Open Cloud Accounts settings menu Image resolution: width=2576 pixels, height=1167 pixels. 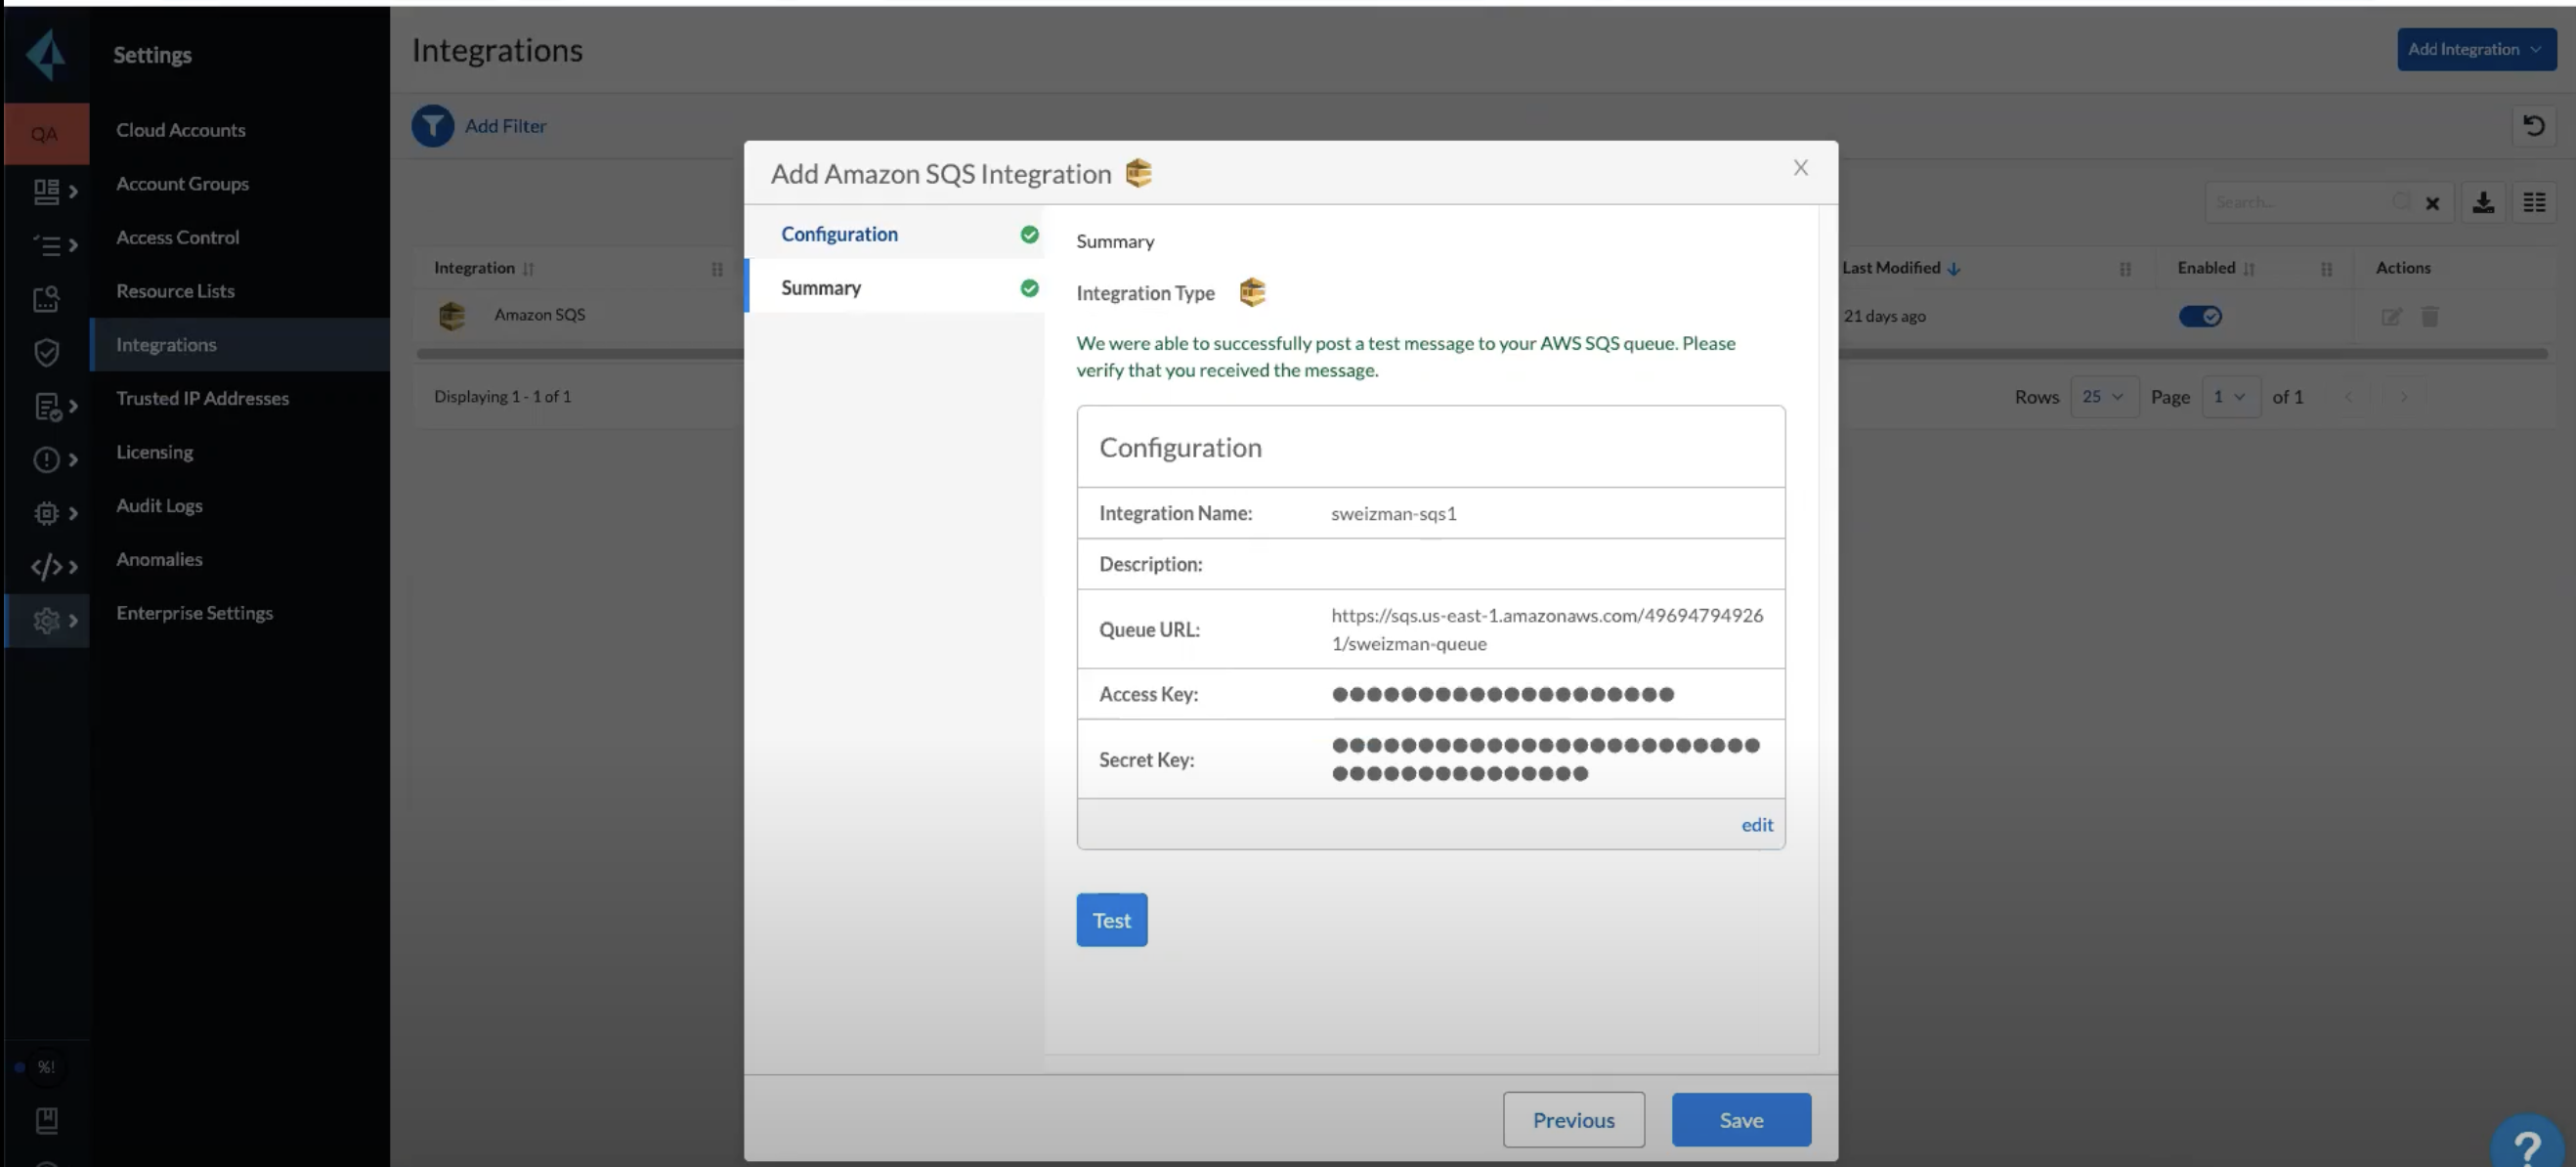pos(180,129)
